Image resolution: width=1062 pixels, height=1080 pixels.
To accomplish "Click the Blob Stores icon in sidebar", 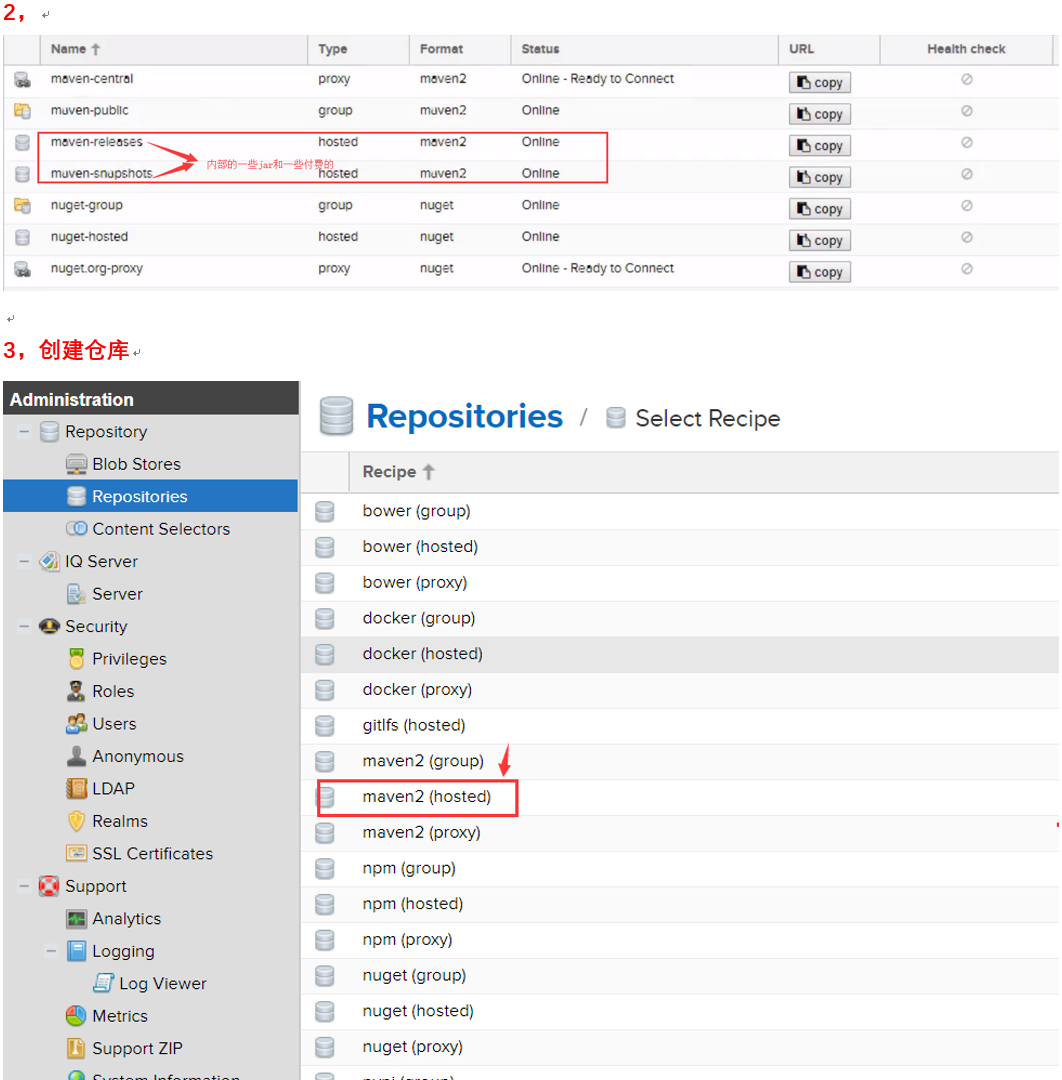I will click(x=76, y=464).
